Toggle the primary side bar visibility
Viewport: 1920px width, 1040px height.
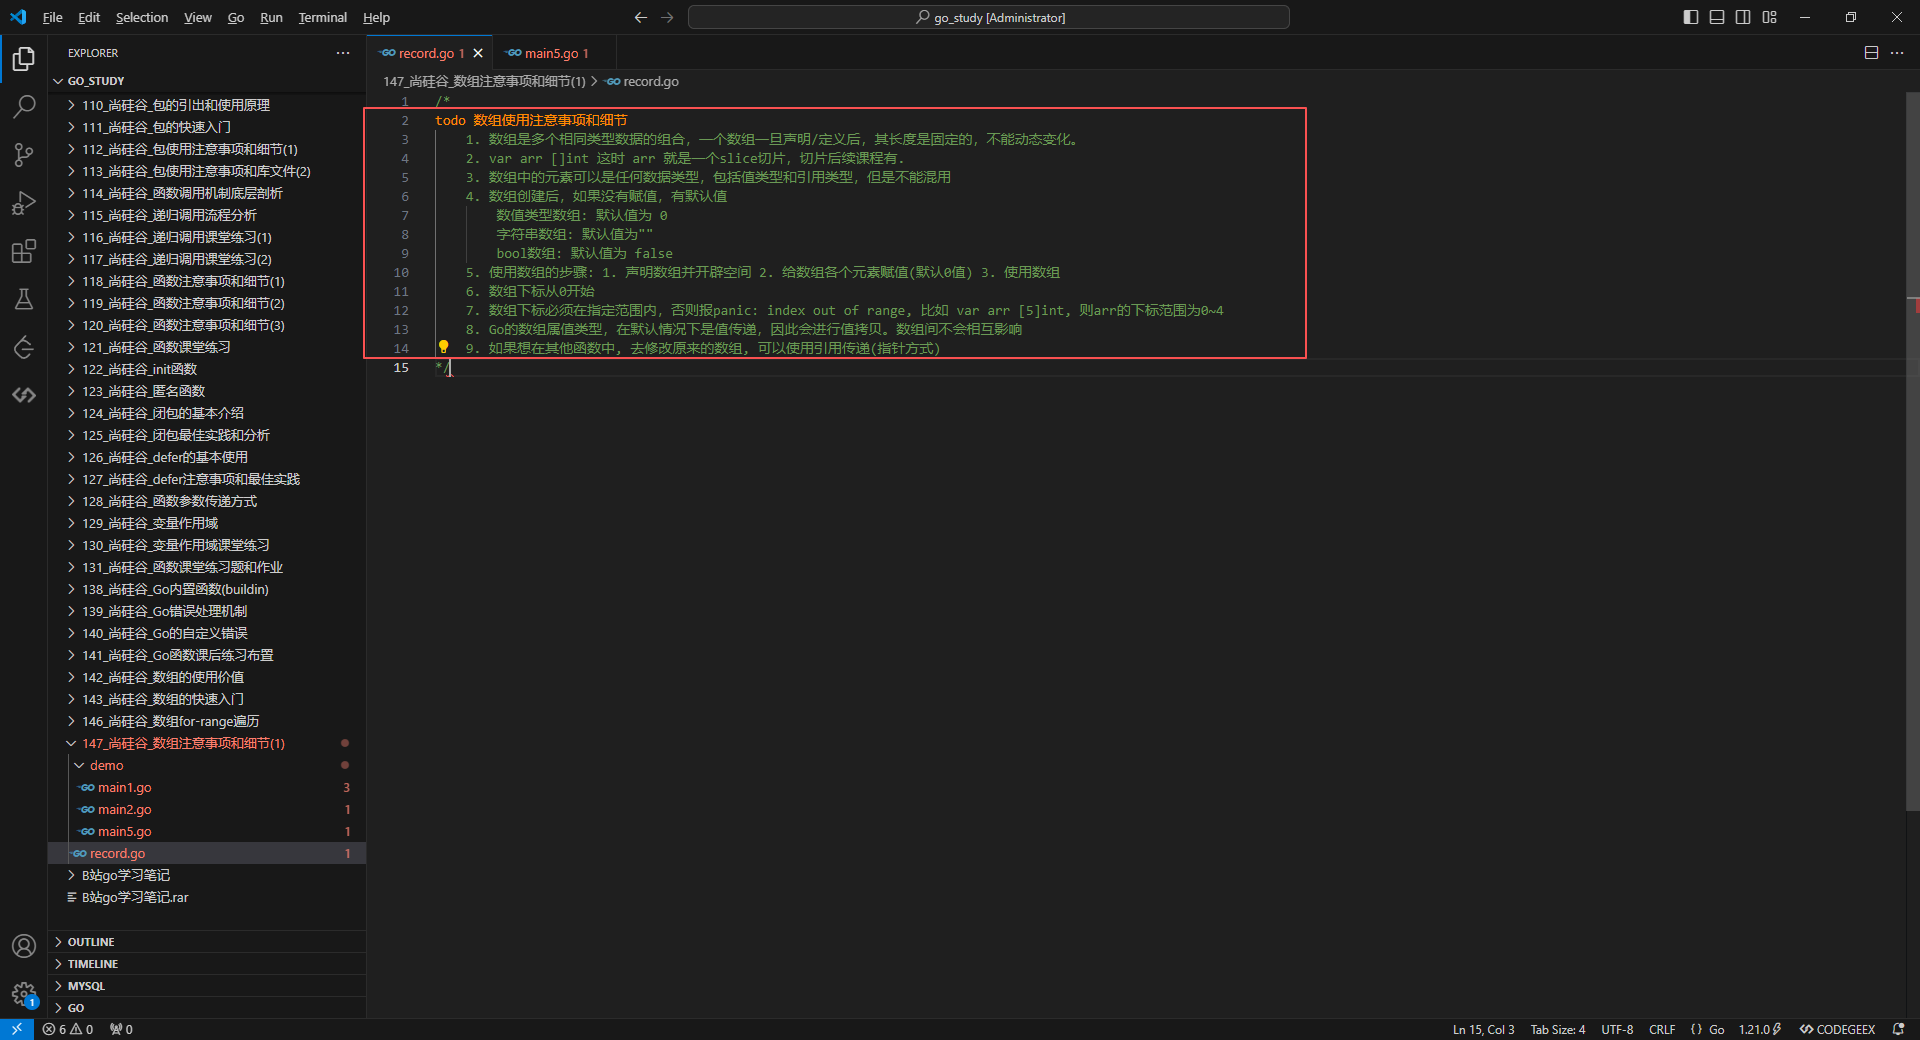pyautogui.click(x=1691, y=17)
